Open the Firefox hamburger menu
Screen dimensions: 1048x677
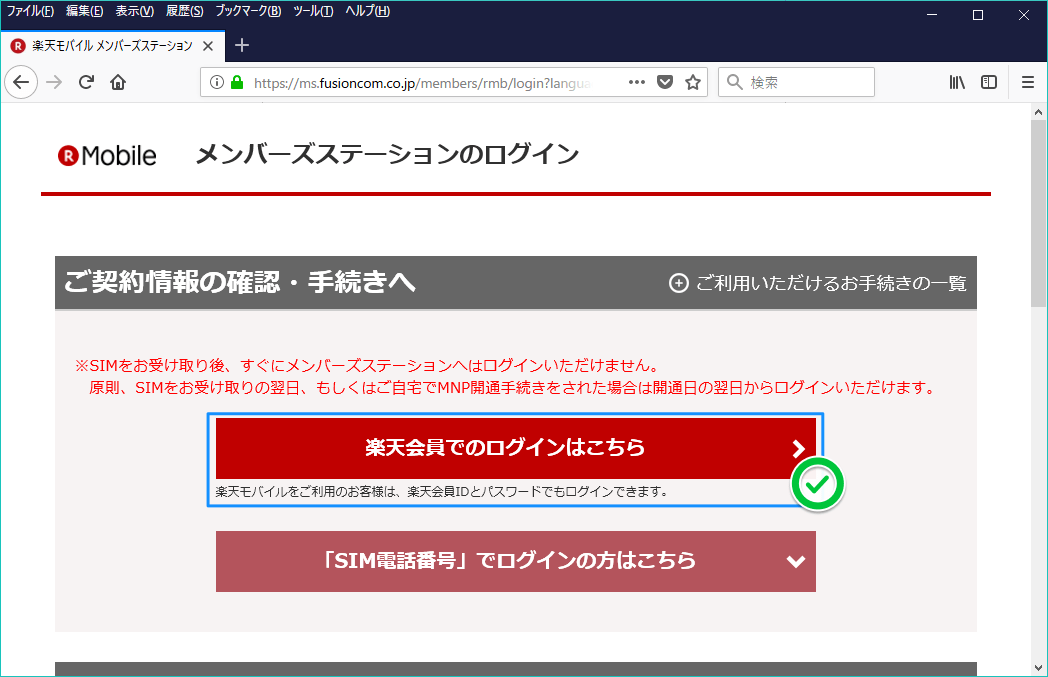tap(1028, 82)
